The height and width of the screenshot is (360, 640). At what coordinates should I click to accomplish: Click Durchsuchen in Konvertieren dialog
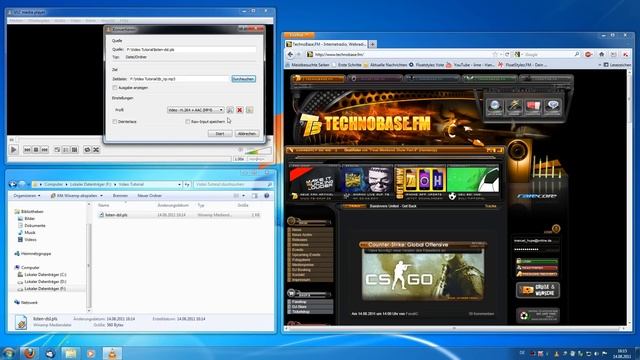pyautogui.click(x=244, y=79)
